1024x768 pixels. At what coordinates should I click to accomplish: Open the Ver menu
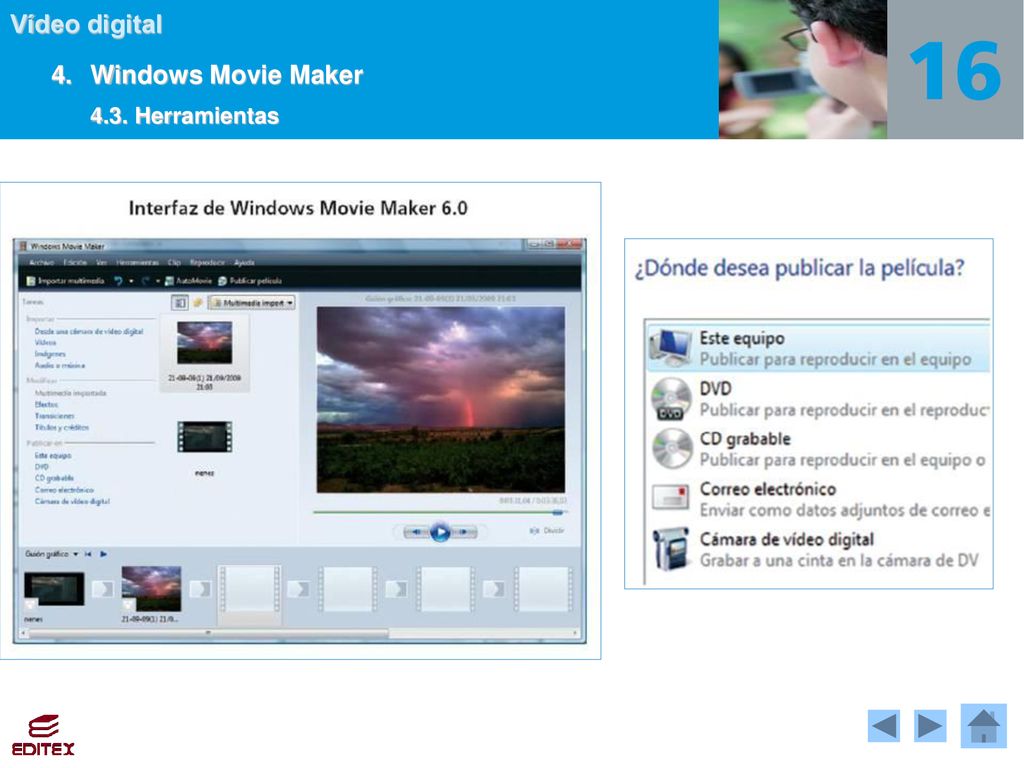(101, 263)
